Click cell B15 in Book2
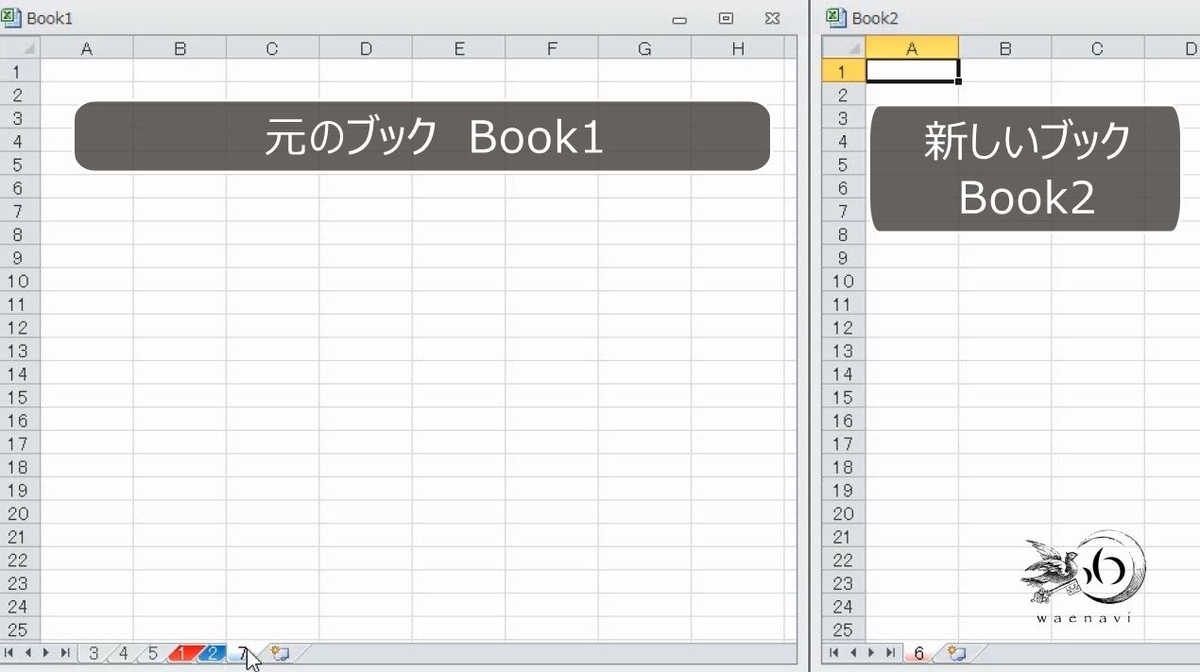 (1005, 397)
